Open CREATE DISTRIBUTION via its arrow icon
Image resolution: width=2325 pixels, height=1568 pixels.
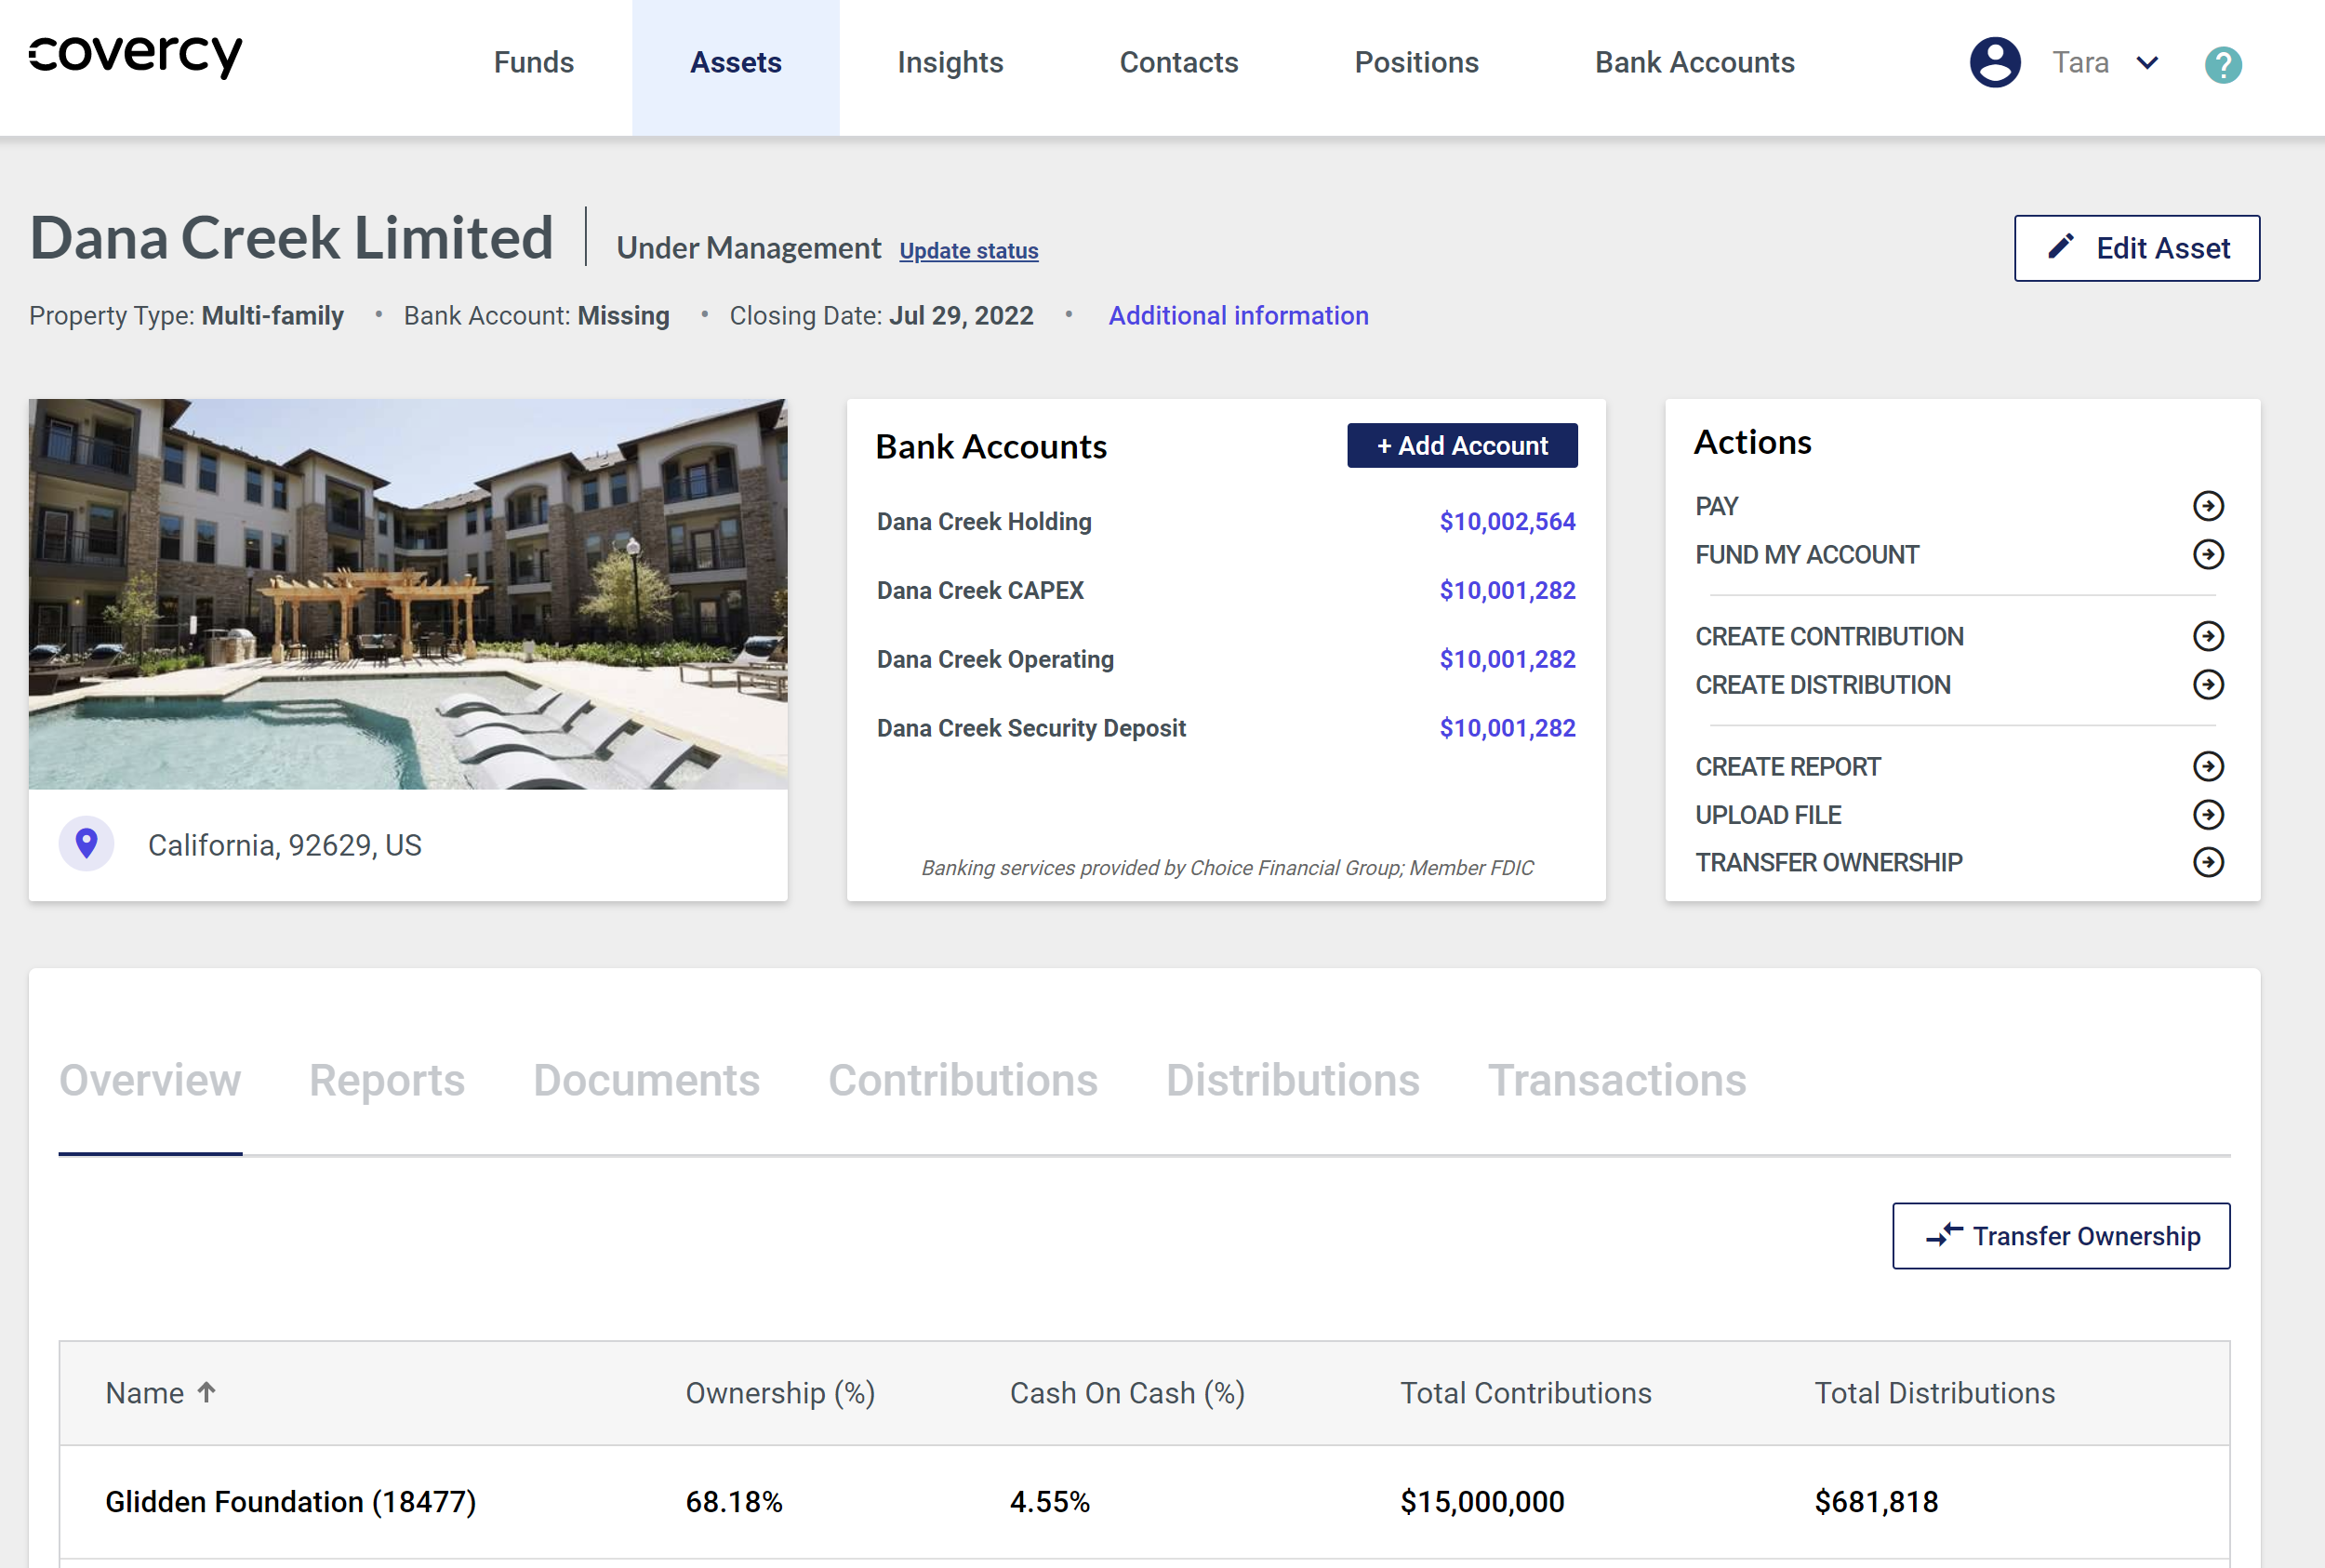point(2208,684)
